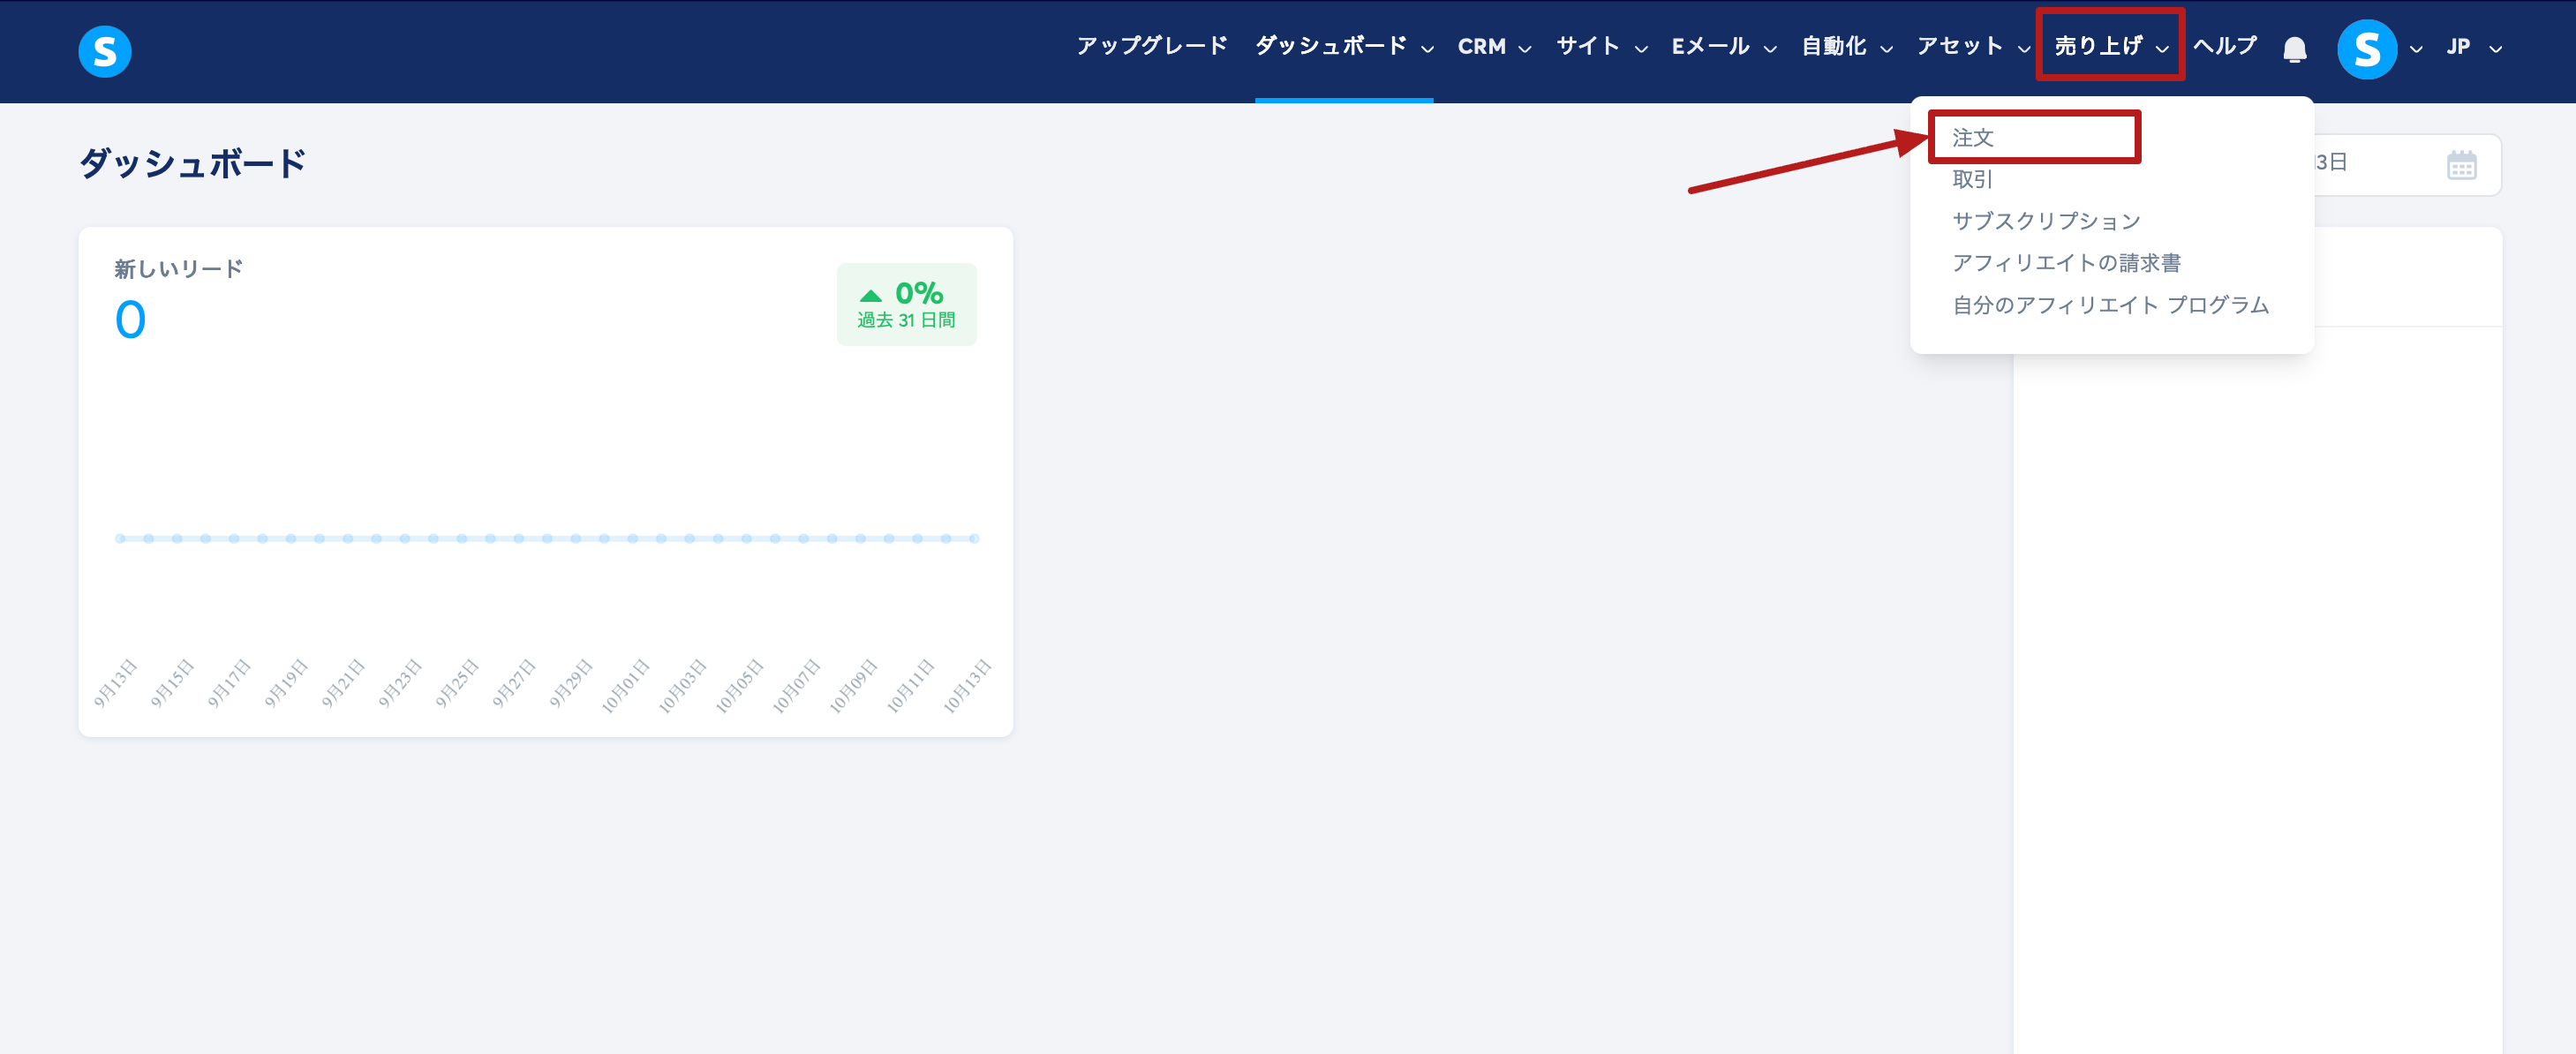This screenshot has width=2576, height=1054.
Task: Click the アップグレード link
Action: click(x=1151, y=47)
